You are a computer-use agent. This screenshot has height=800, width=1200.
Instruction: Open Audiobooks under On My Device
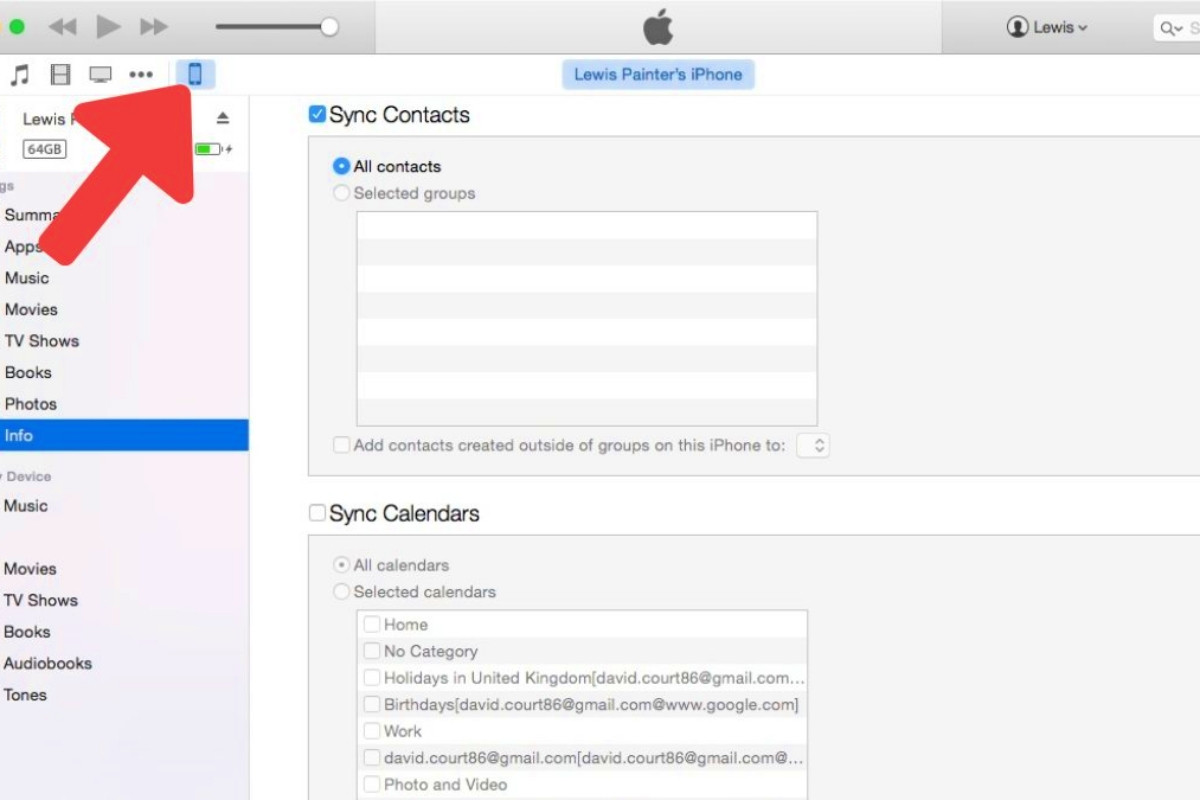[47, 663]
